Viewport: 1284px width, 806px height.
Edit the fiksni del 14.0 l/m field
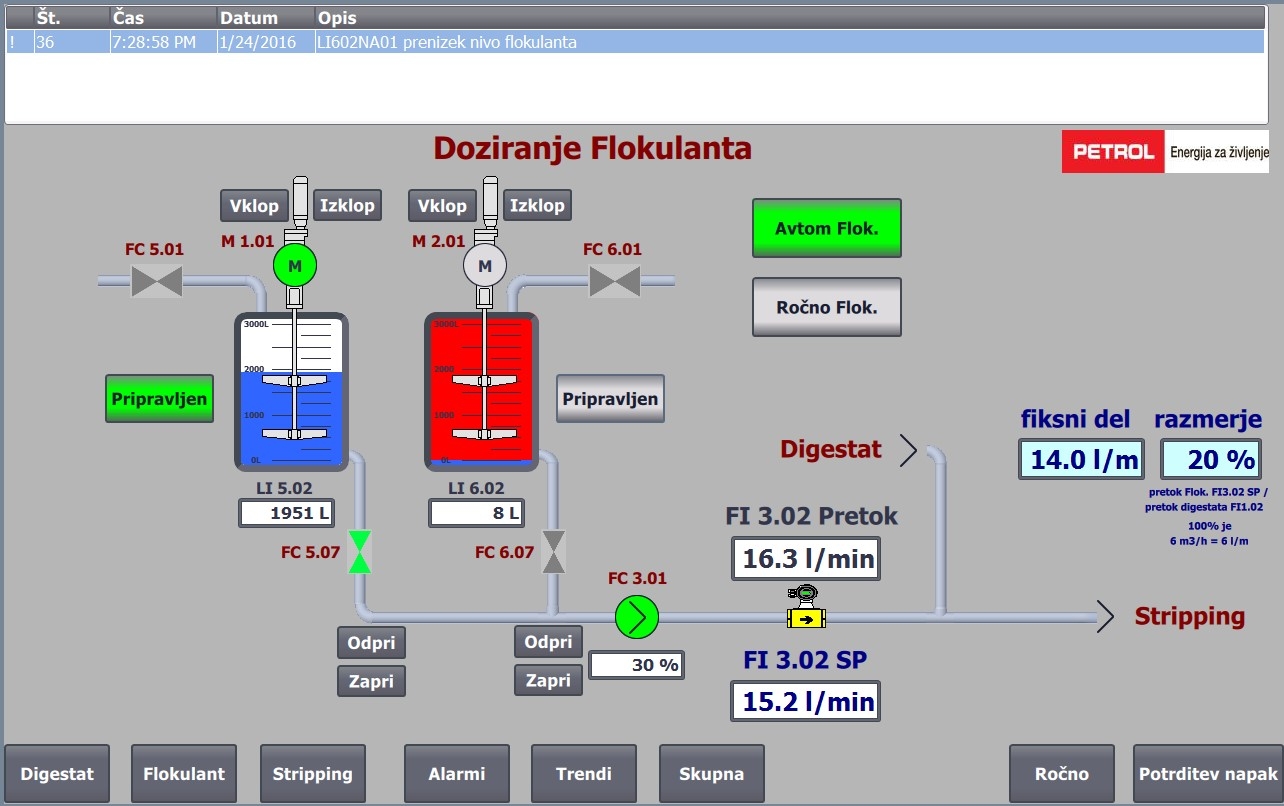[1081, 460]
